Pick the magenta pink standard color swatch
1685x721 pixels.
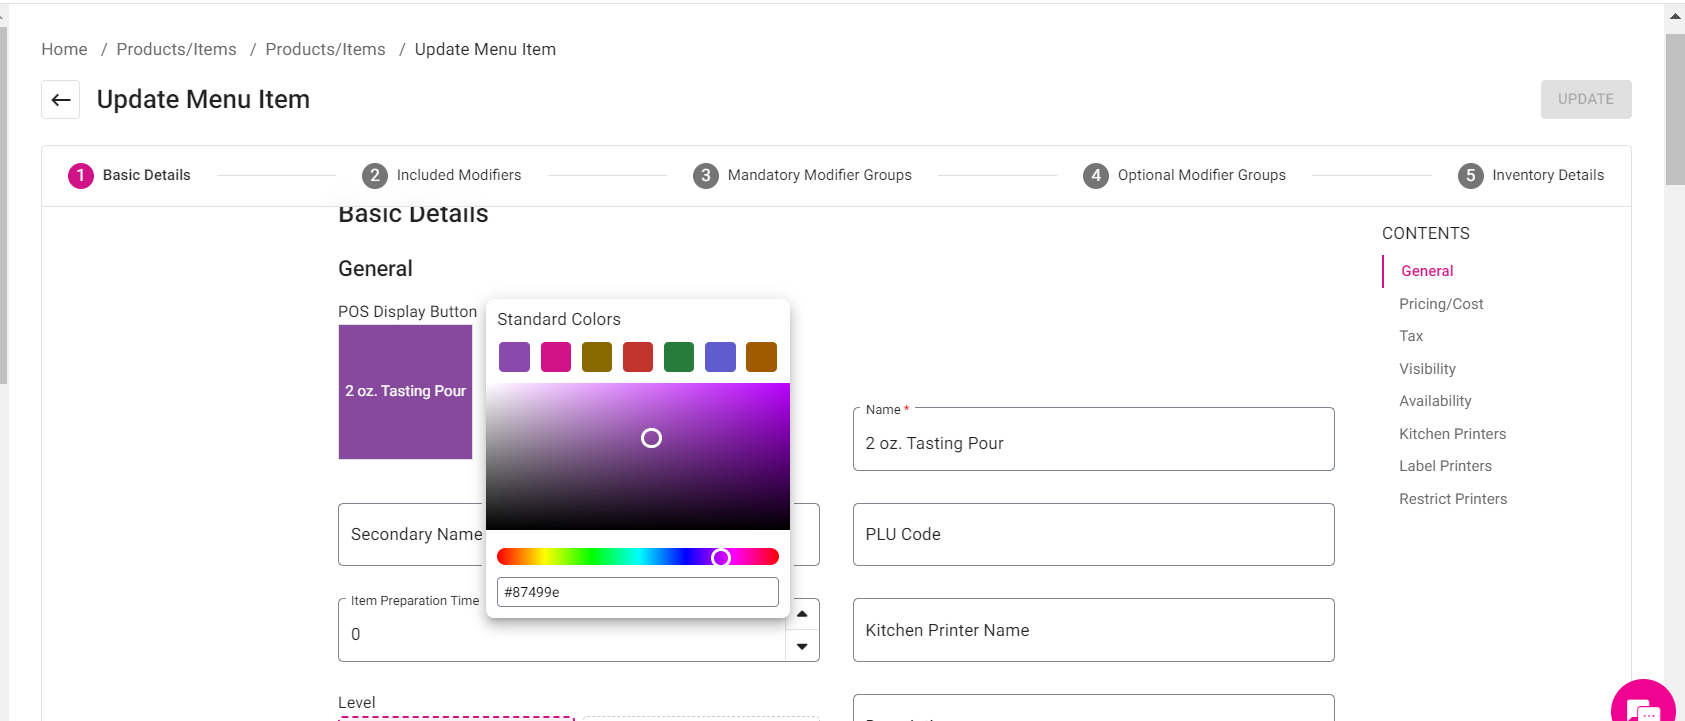[x=556, y=357]
